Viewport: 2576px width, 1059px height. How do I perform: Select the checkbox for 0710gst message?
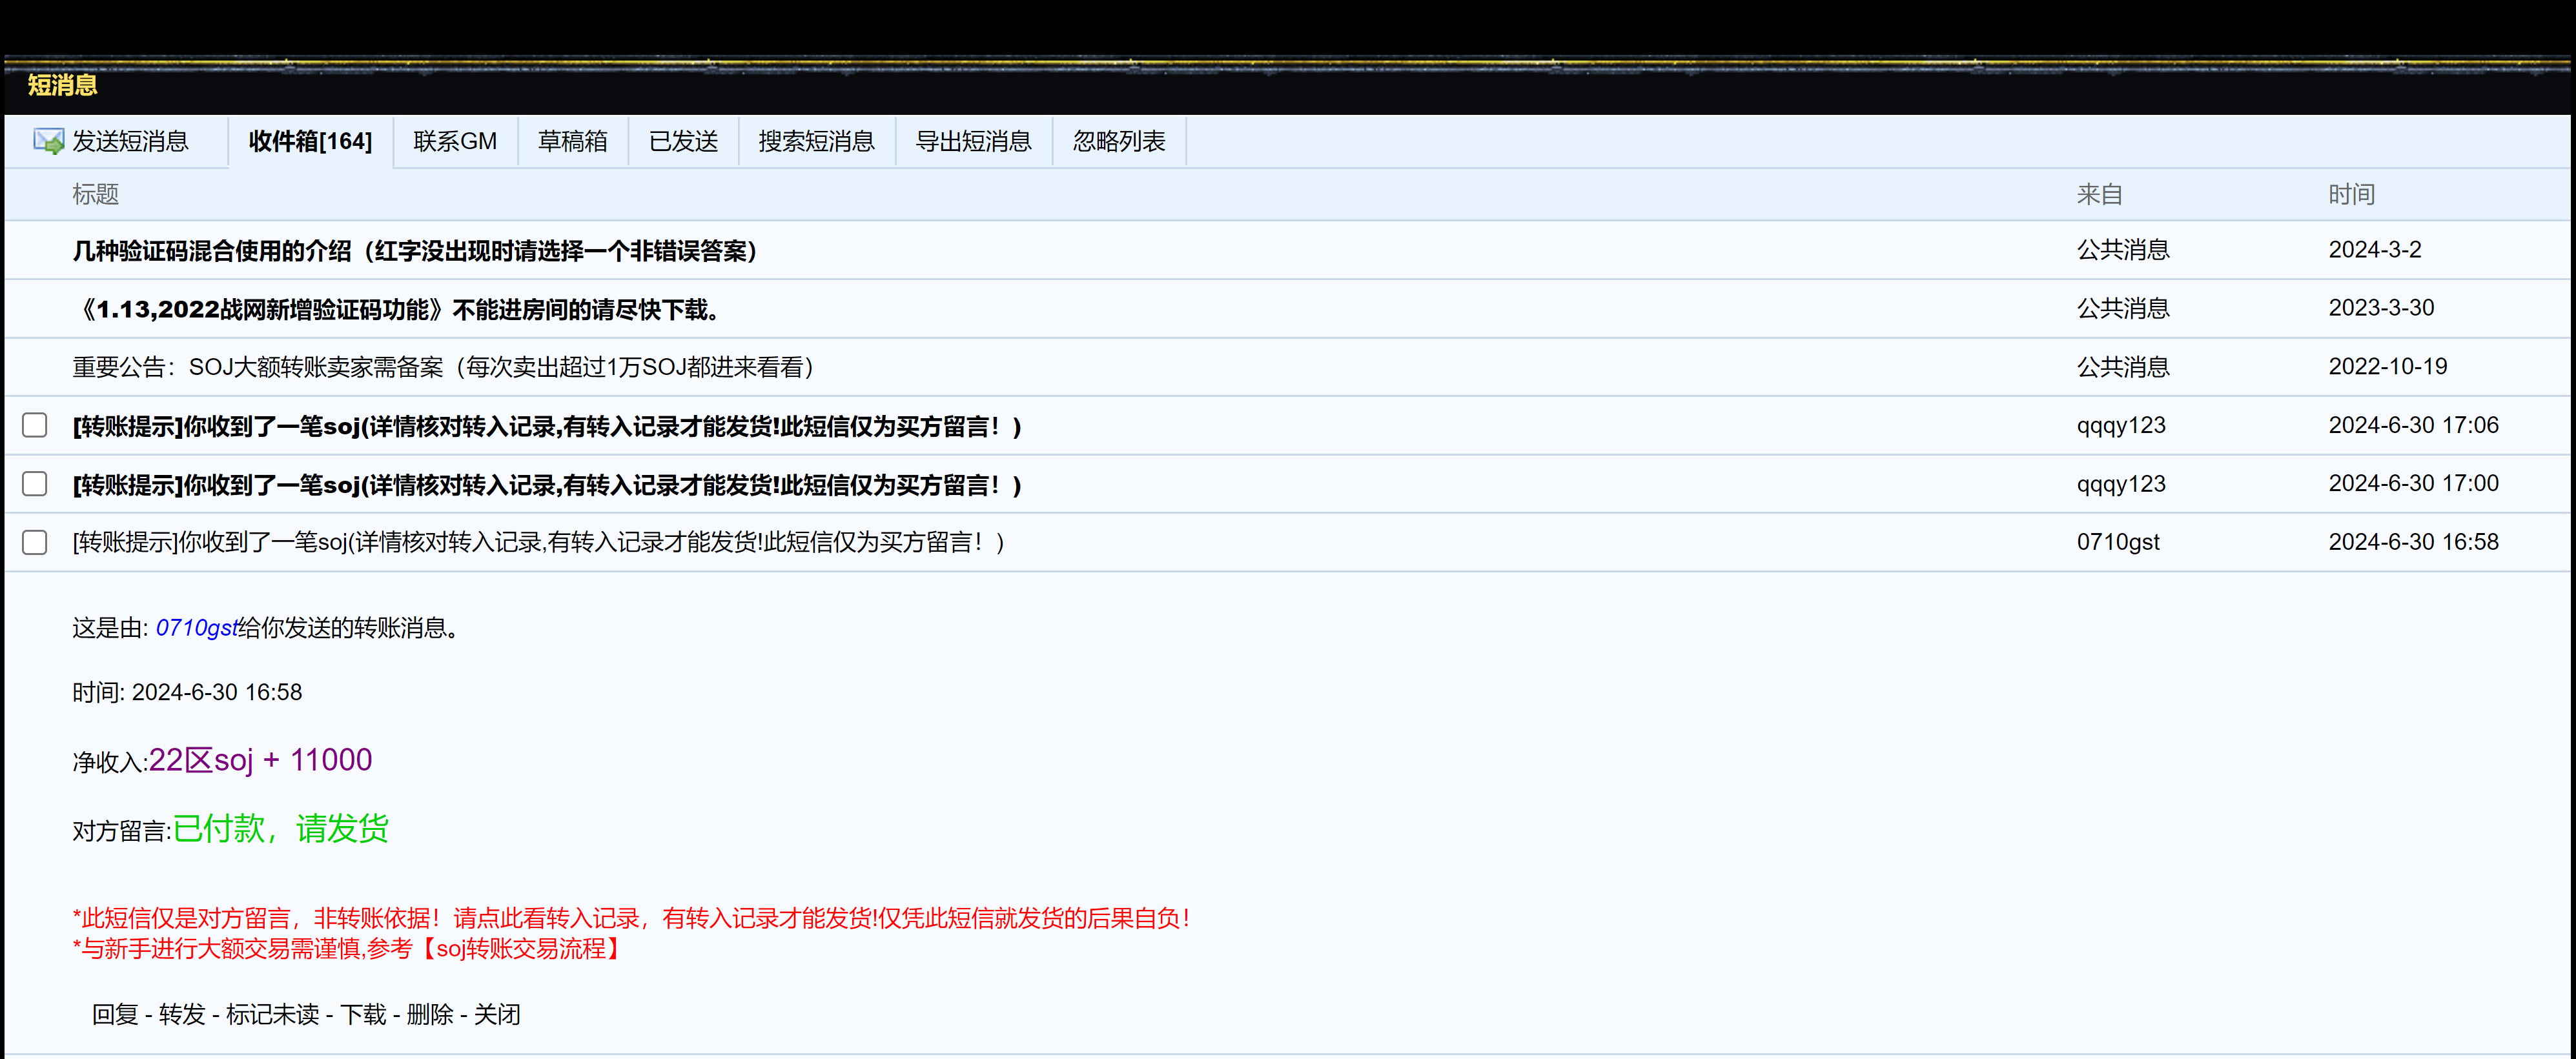(35, 543)
